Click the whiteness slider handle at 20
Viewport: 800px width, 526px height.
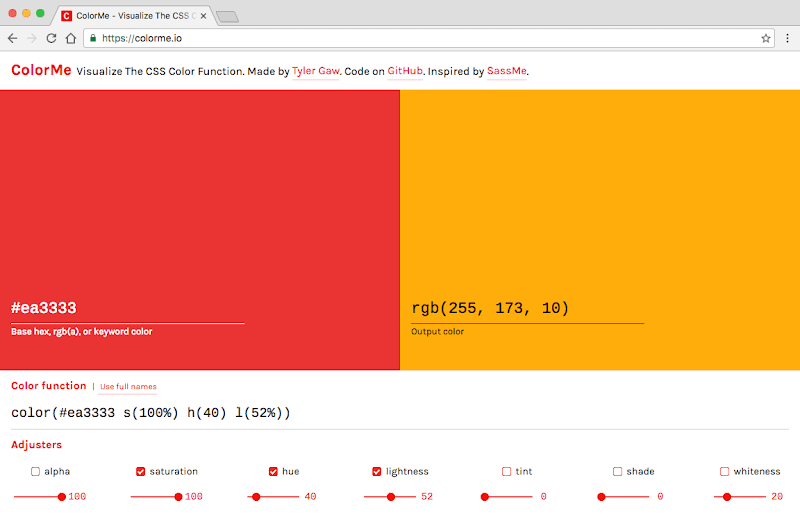[x=727, y=497]
